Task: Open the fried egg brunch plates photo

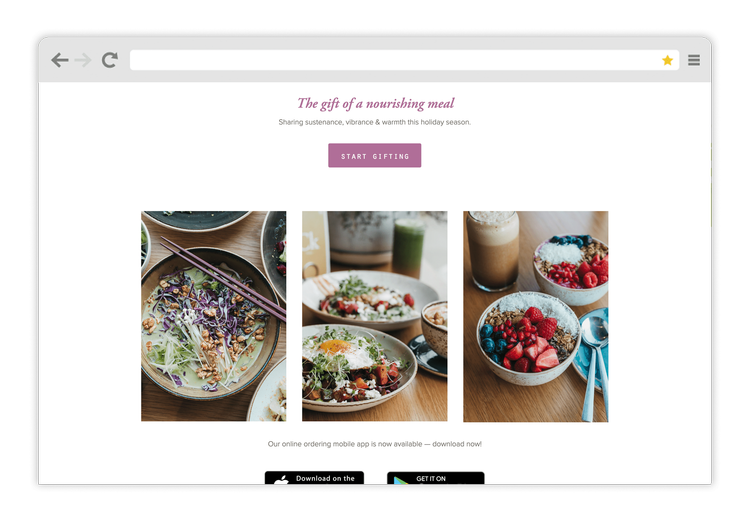Action: [375, 316]
